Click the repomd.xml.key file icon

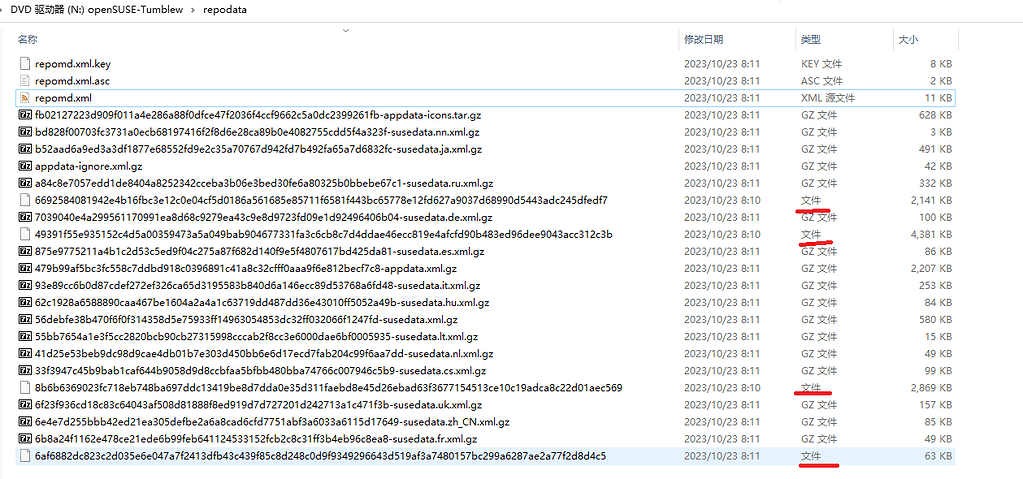pyautogui.click(x=25, y=64)
